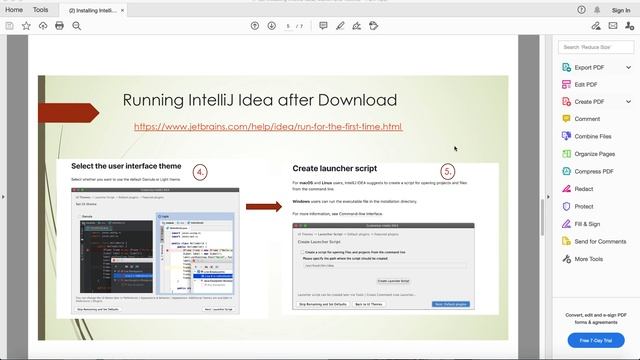Send the file by email envelope icon

[613, 26]
